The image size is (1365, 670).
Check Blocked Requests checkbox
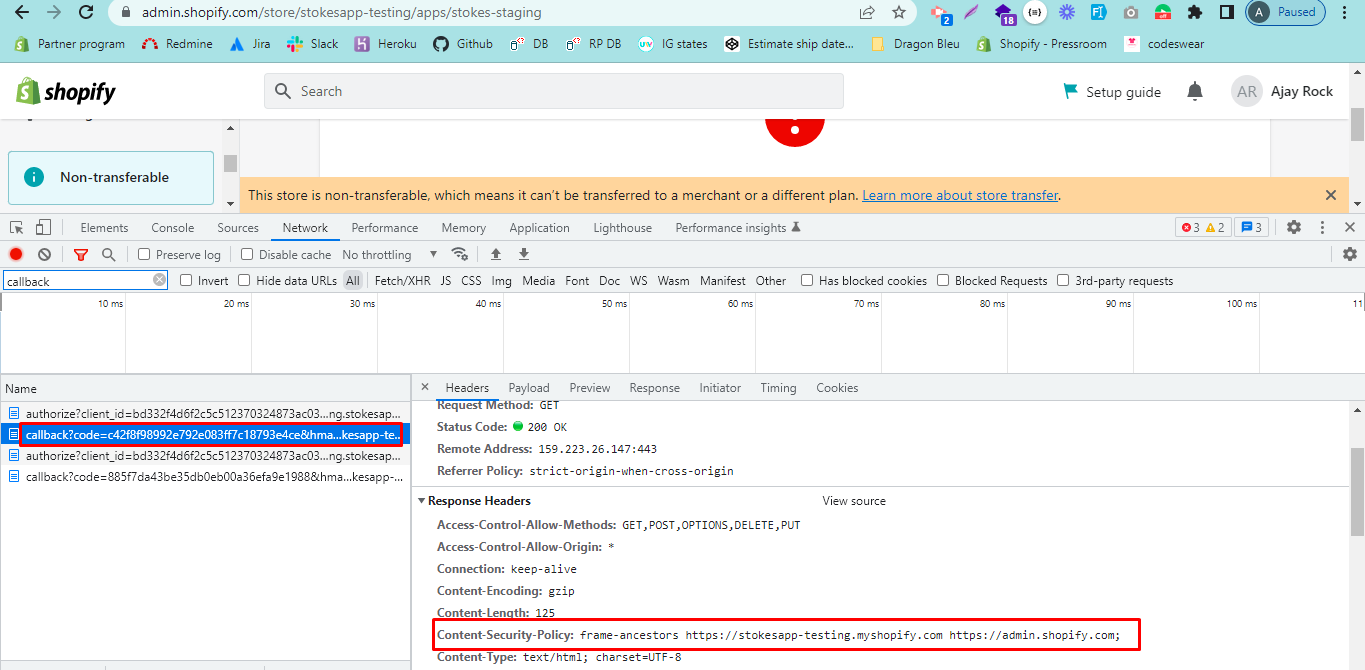(943, 281)
